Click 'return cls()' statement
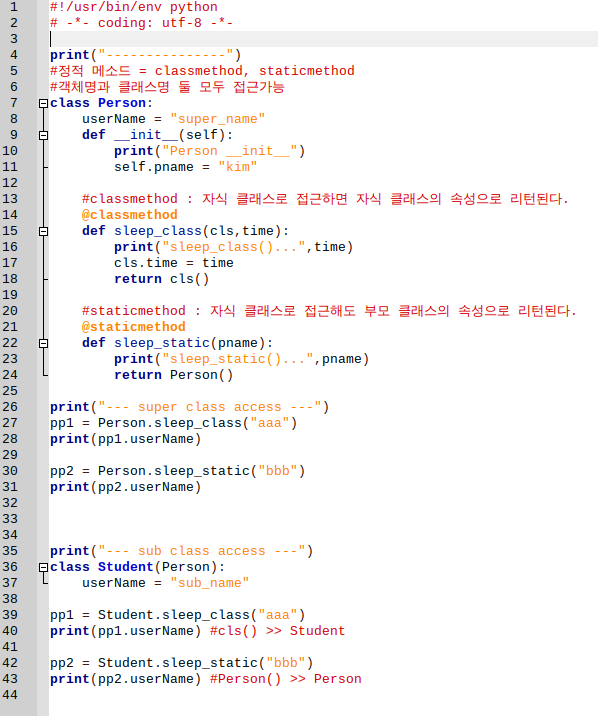 162,279
